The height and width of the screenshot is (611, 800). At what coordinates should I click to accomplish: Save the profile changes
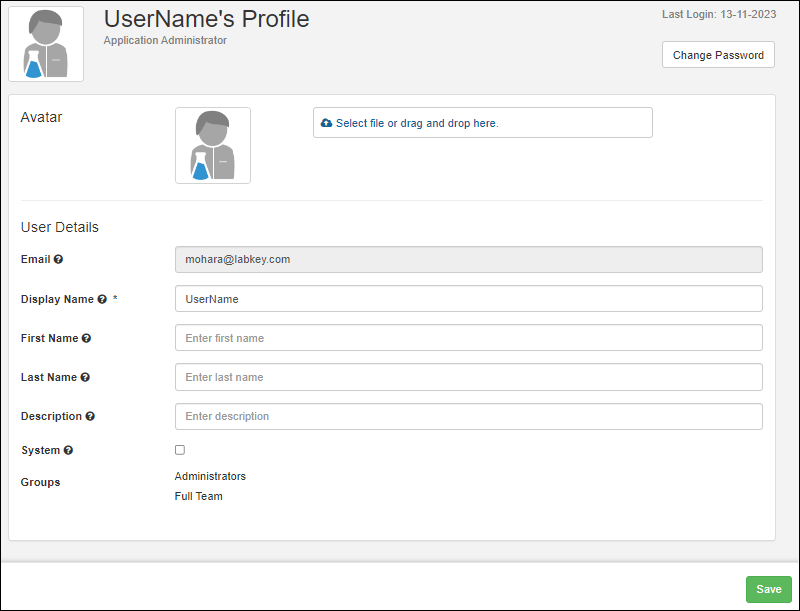tap(768, 589)
